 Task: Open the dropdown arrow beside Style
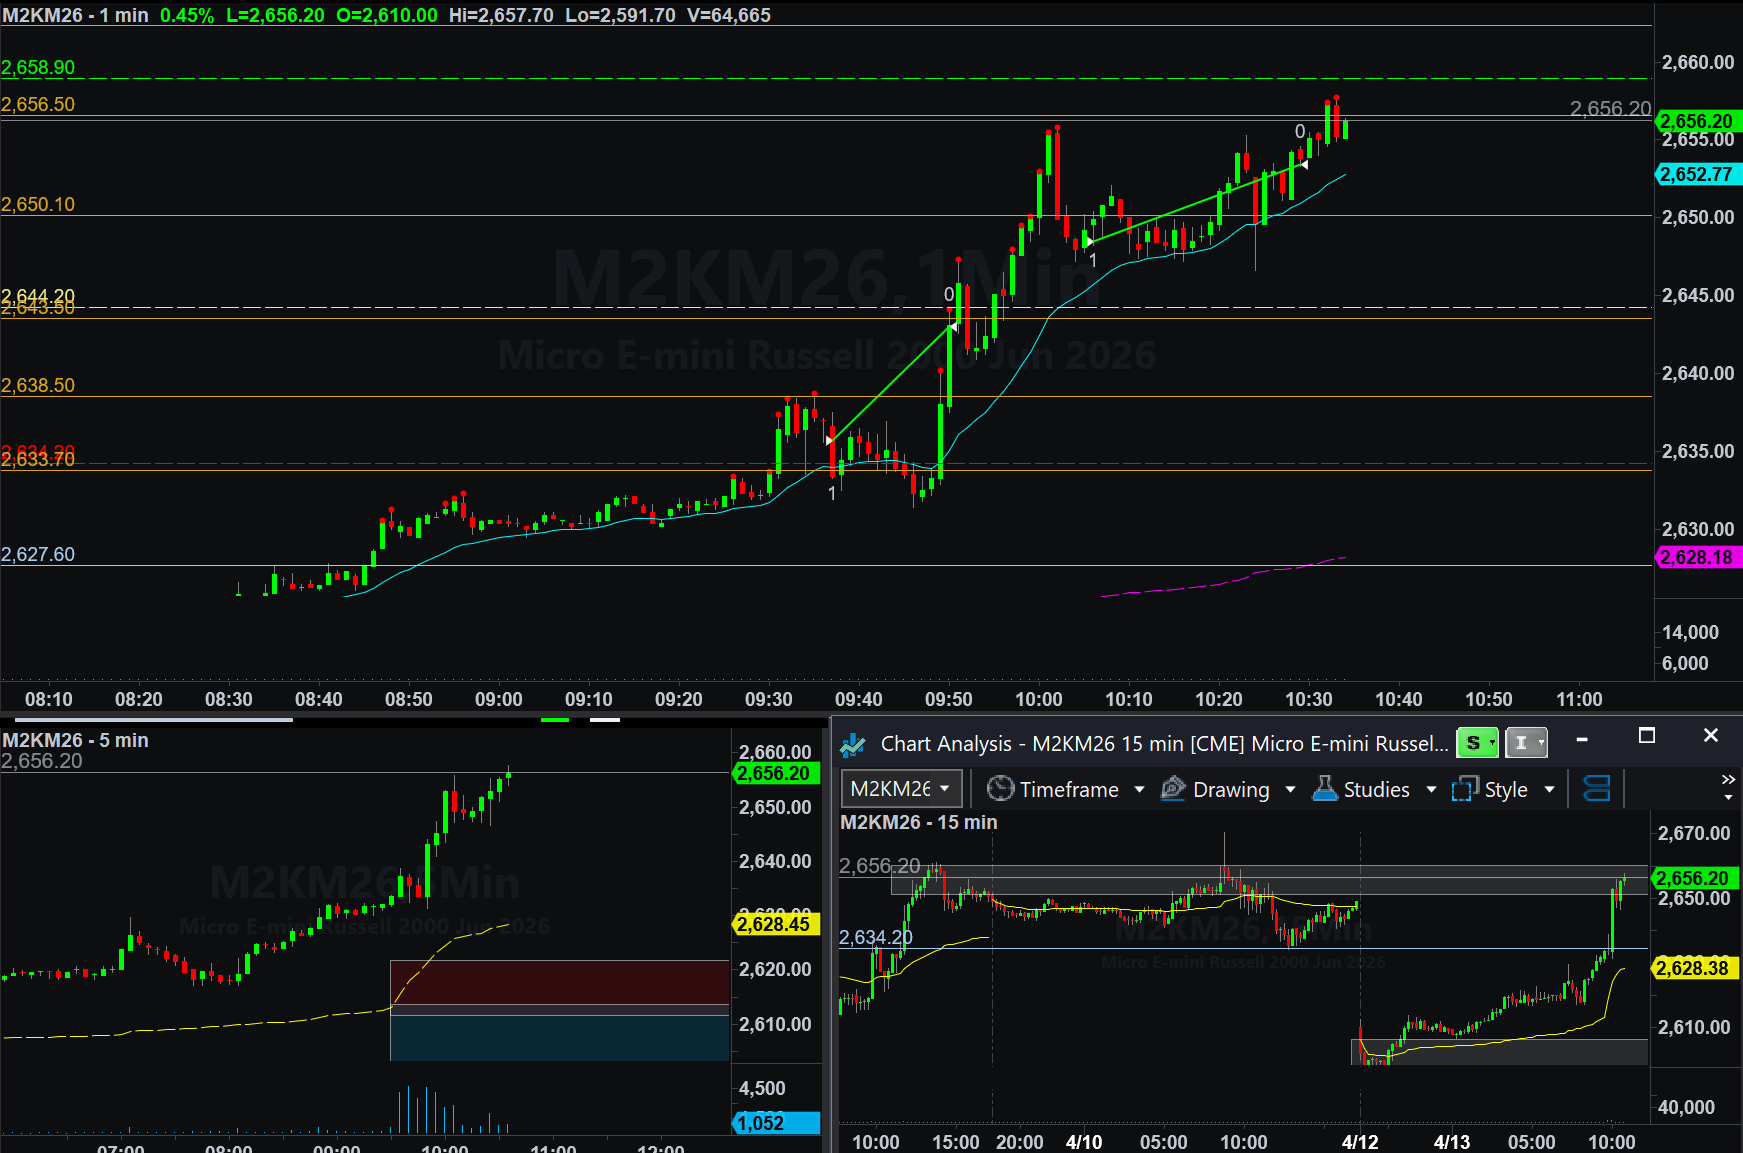(x=1550, y=790)
